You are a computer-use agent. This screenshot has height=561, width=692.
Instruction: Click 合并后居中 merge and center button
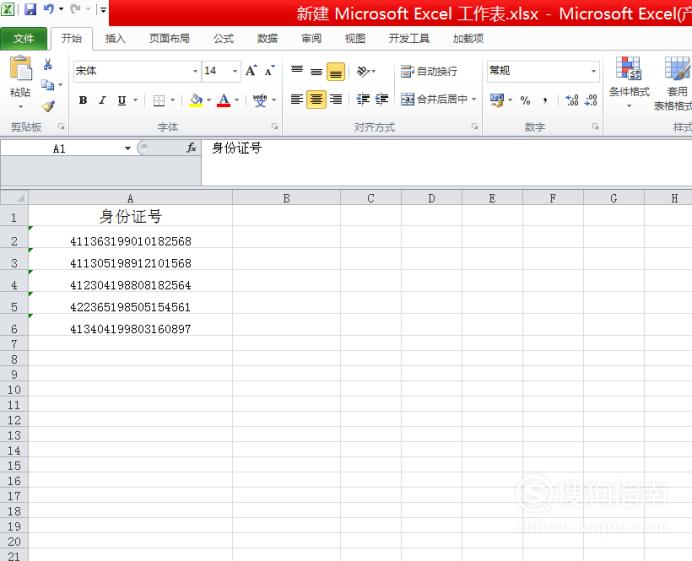tap(434, 99)
